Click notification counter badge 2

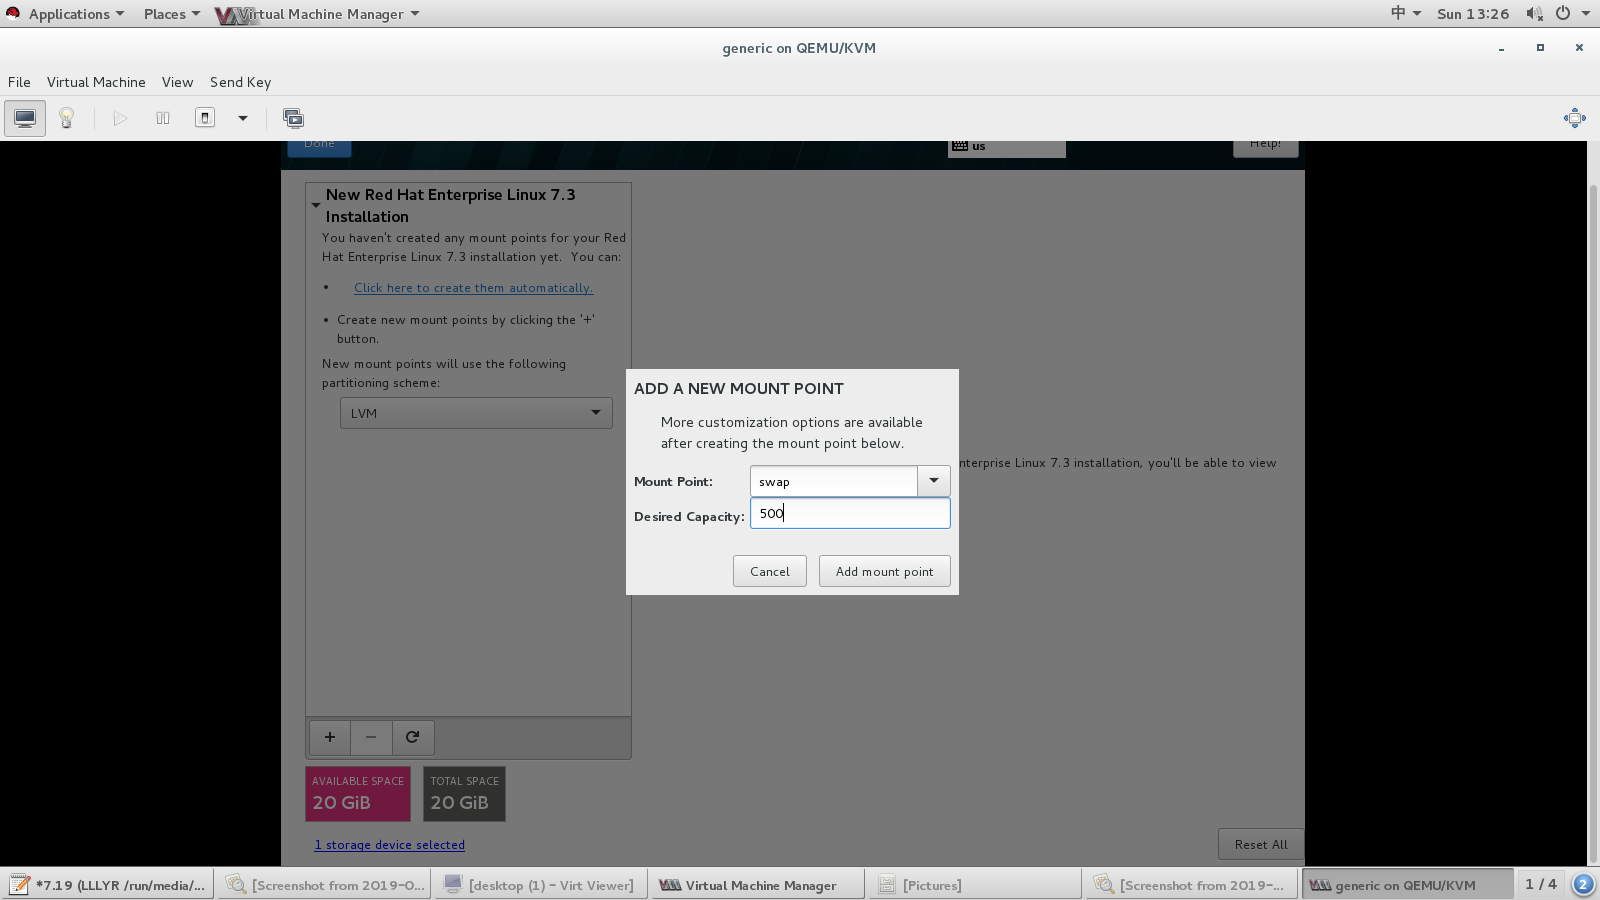1583,885
